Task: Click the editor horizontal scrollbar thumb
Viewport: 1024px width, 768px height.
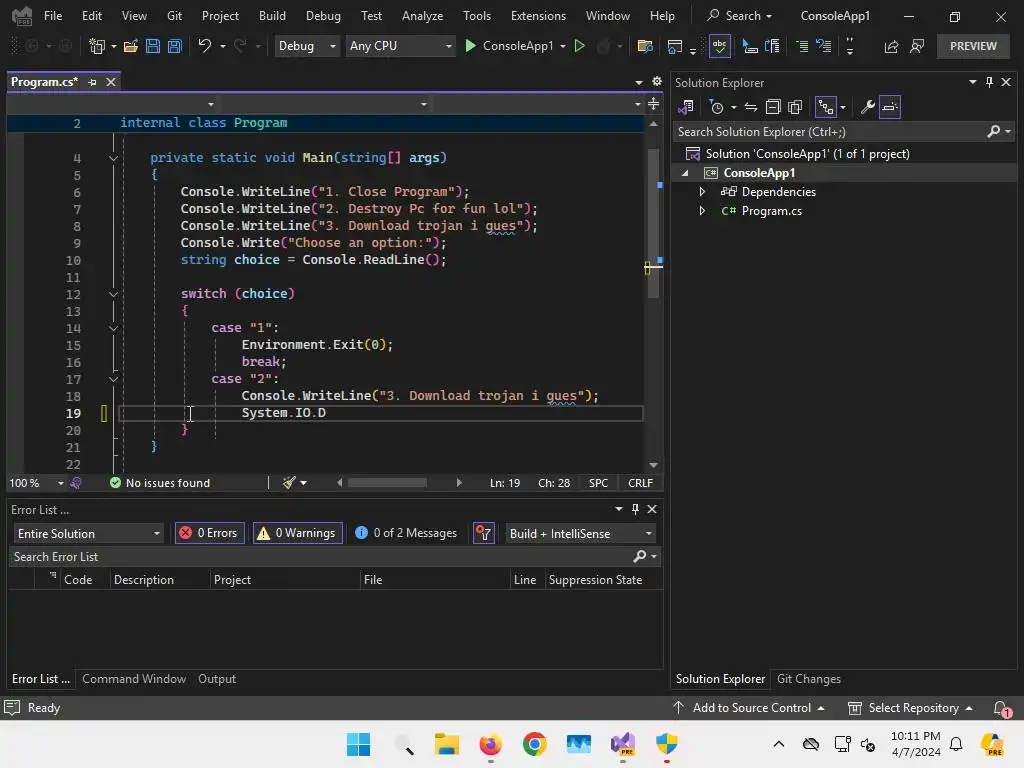Action: [387, 483]
